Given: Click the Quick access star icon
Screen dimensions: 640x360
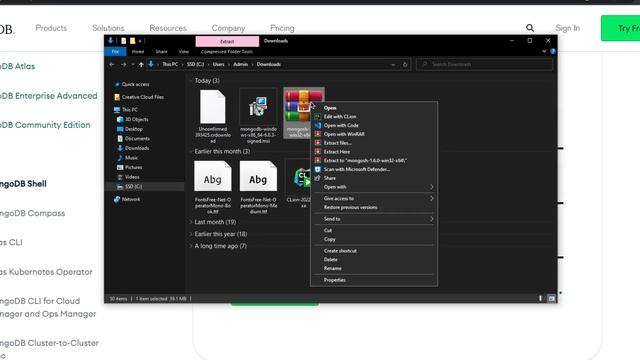Looking at the screenshot, I should (117, 84).
